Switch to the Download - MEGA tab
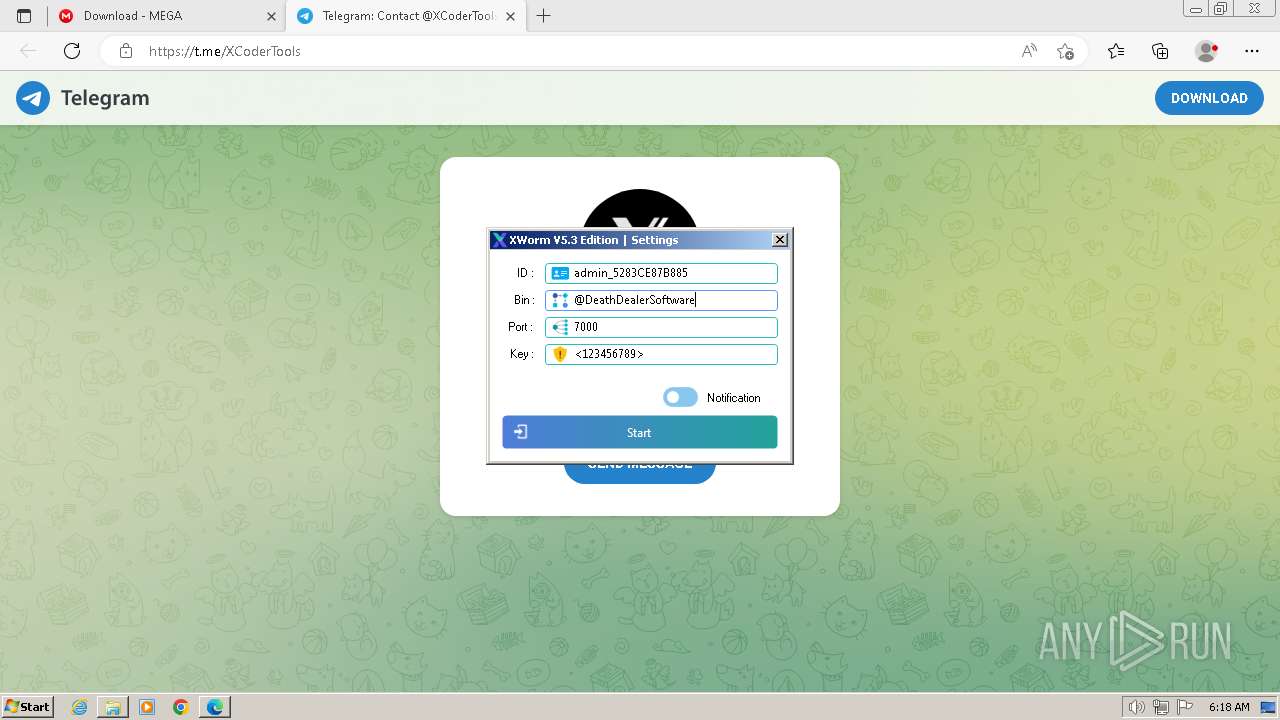Screen dimensions: 1280x720 tap(166, 16)
